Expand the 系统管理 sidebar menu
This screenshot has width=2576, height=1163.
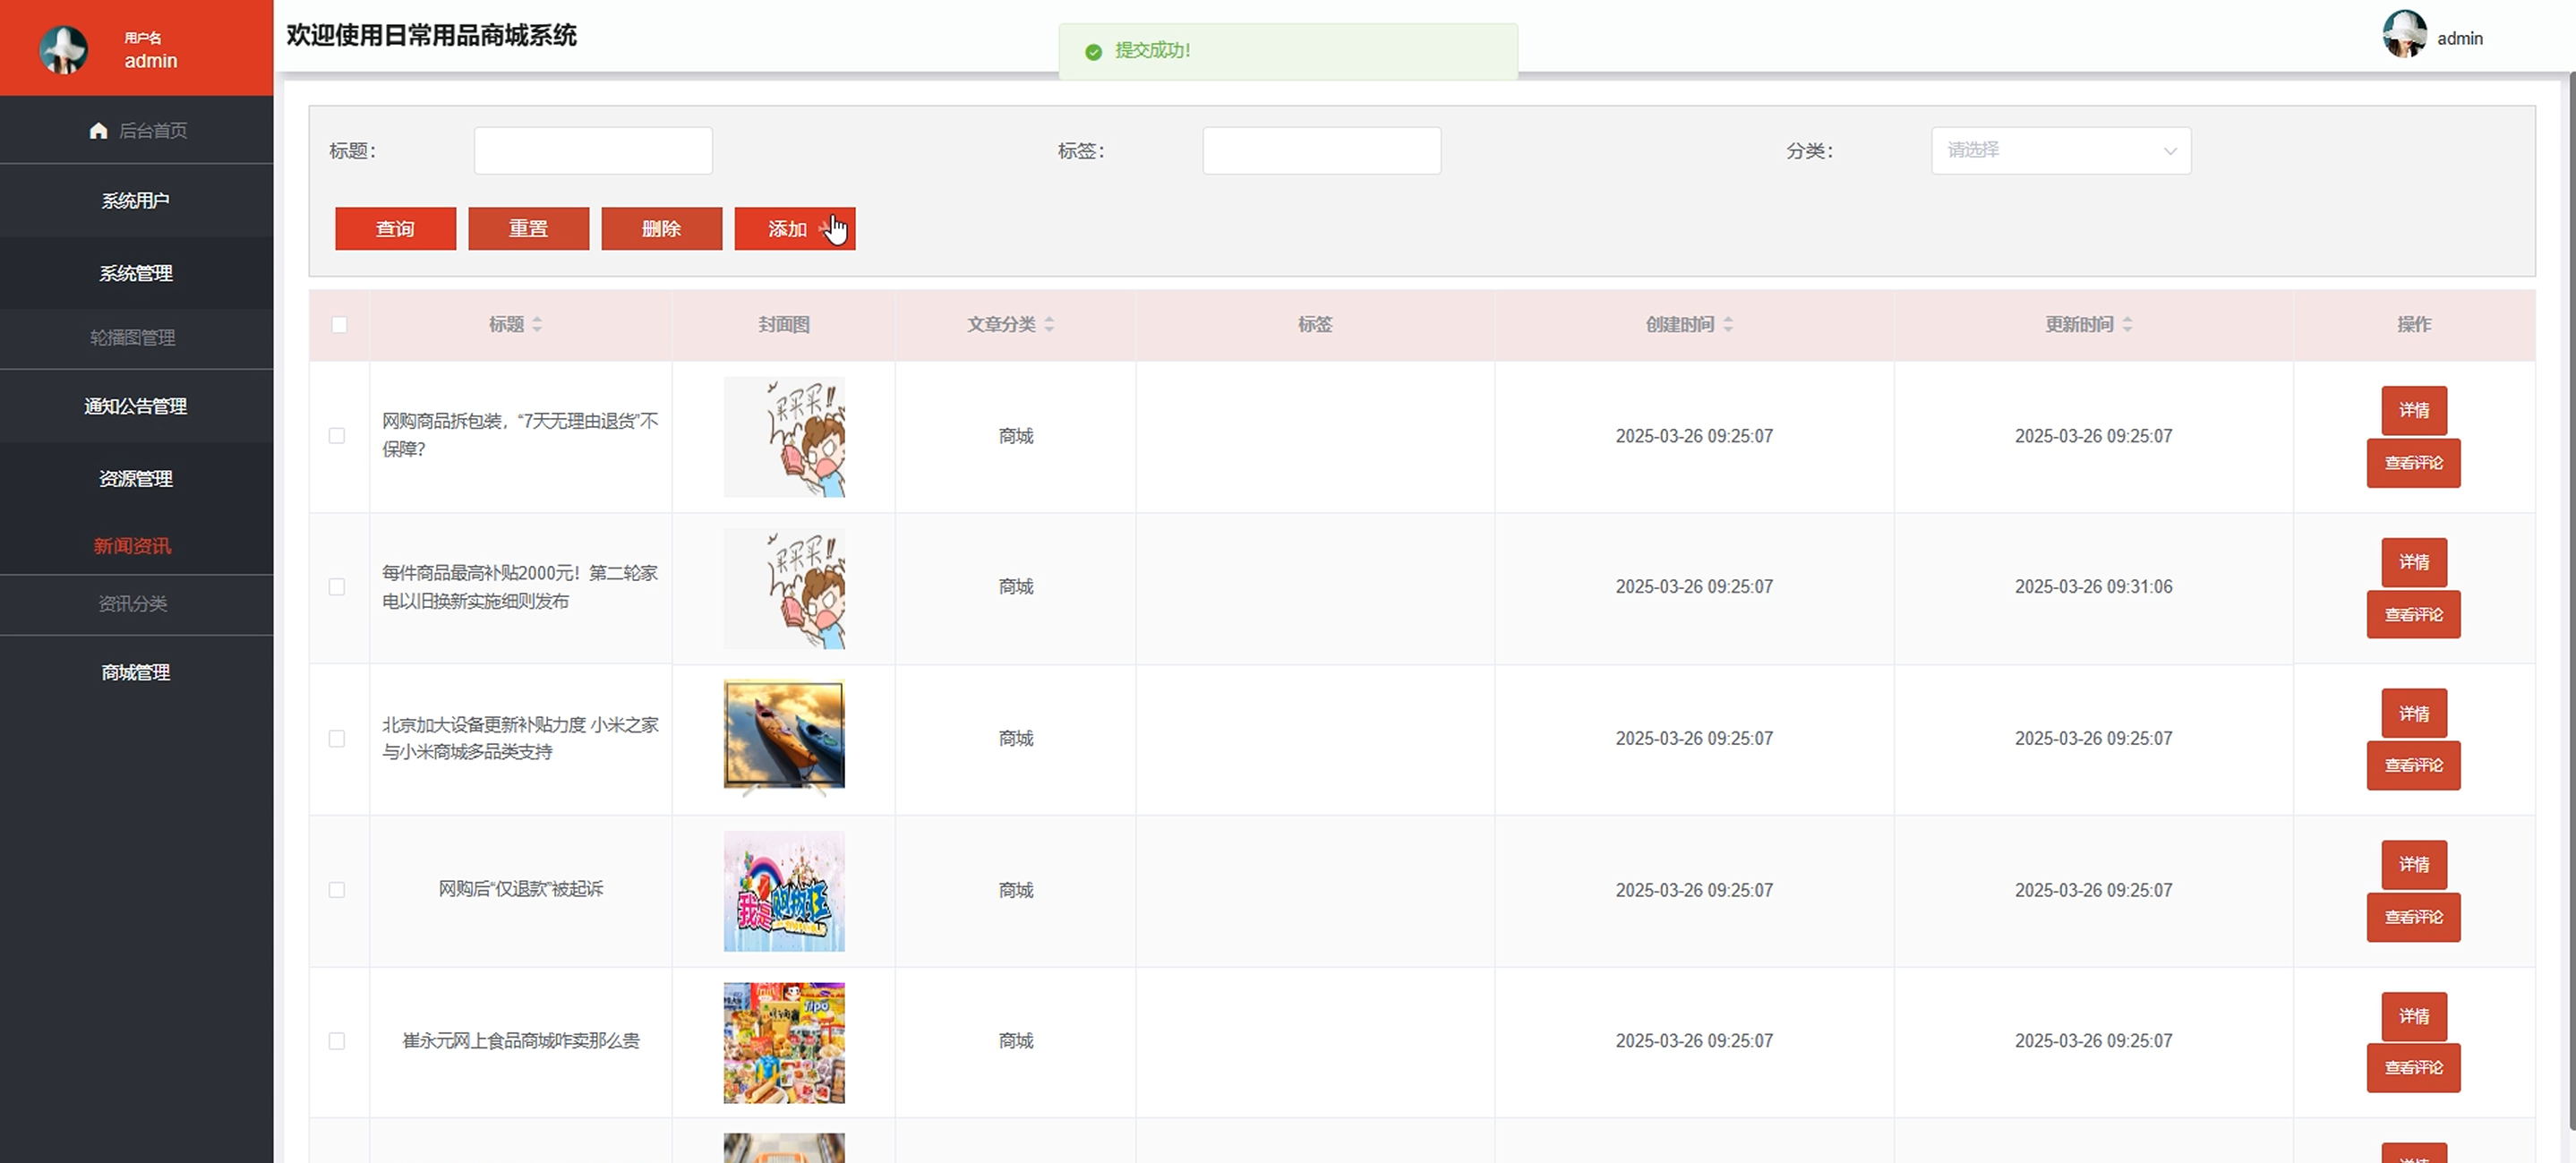(136, 273)
